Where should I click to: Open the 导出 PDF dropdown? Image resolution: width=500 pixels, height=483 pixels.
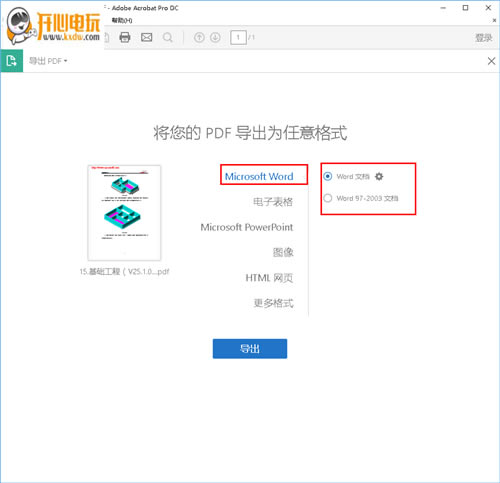pos(48,61)
